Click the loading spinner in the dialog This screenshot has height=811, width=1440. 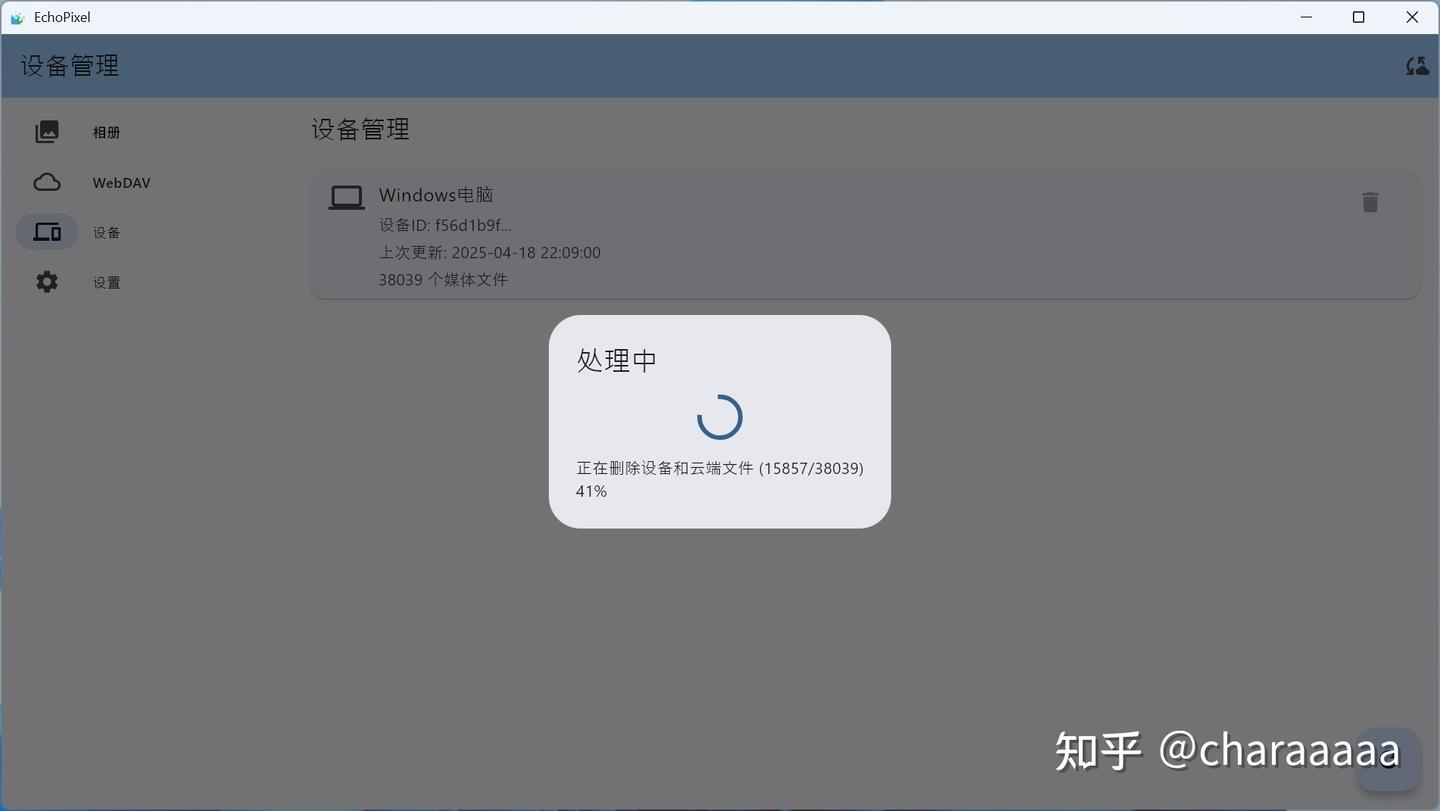coord(719,417)
